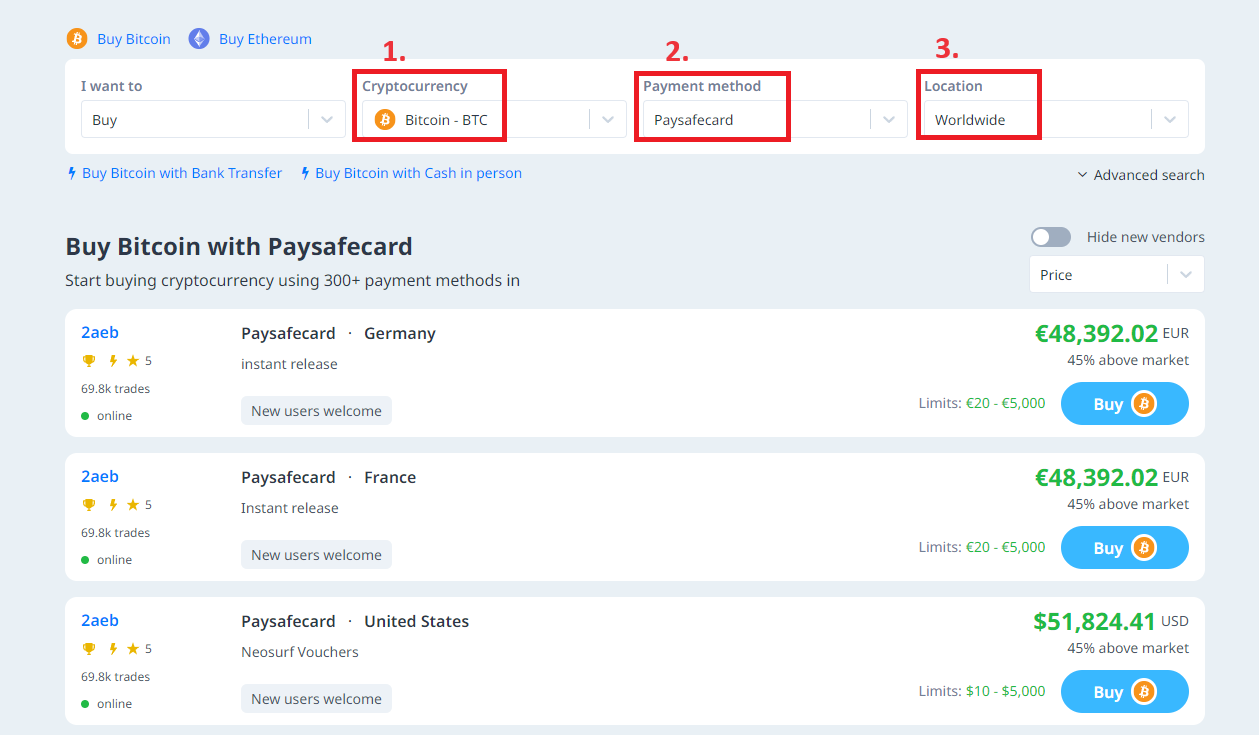Click the Bitcoin icon beside Buy Bitcoin
1259x735 pixels.
coord(77,39)
